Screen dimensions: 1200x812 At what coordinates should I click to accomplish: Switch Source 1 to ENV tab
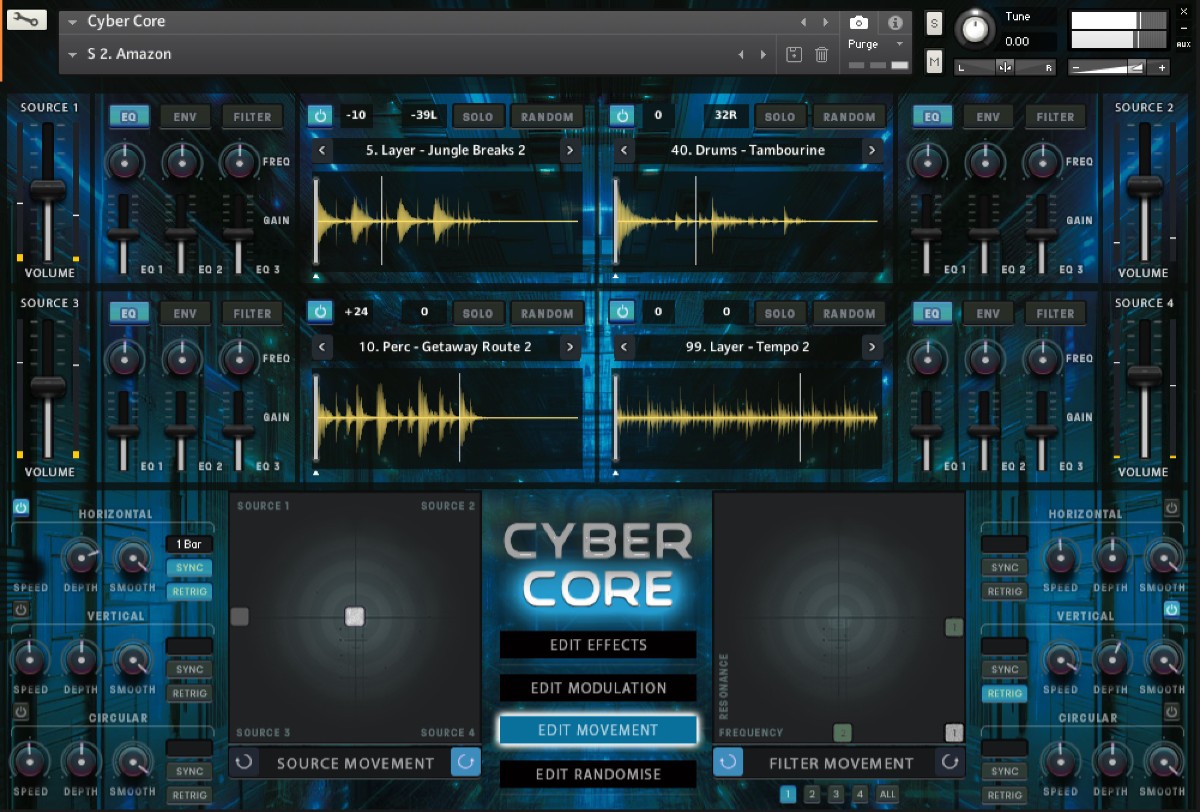tap(185, 117)
